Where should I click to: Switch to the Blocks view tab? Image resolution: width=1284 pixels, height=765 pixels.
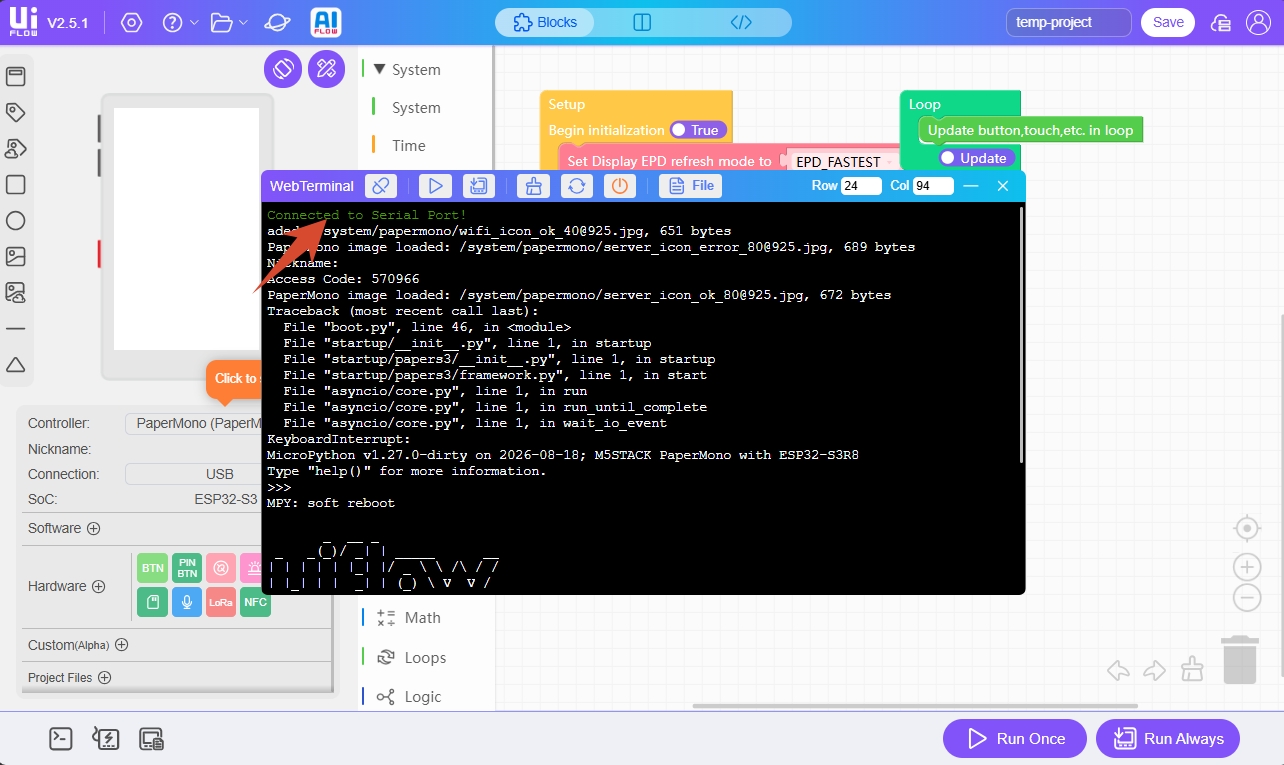[x=545, y=22]
